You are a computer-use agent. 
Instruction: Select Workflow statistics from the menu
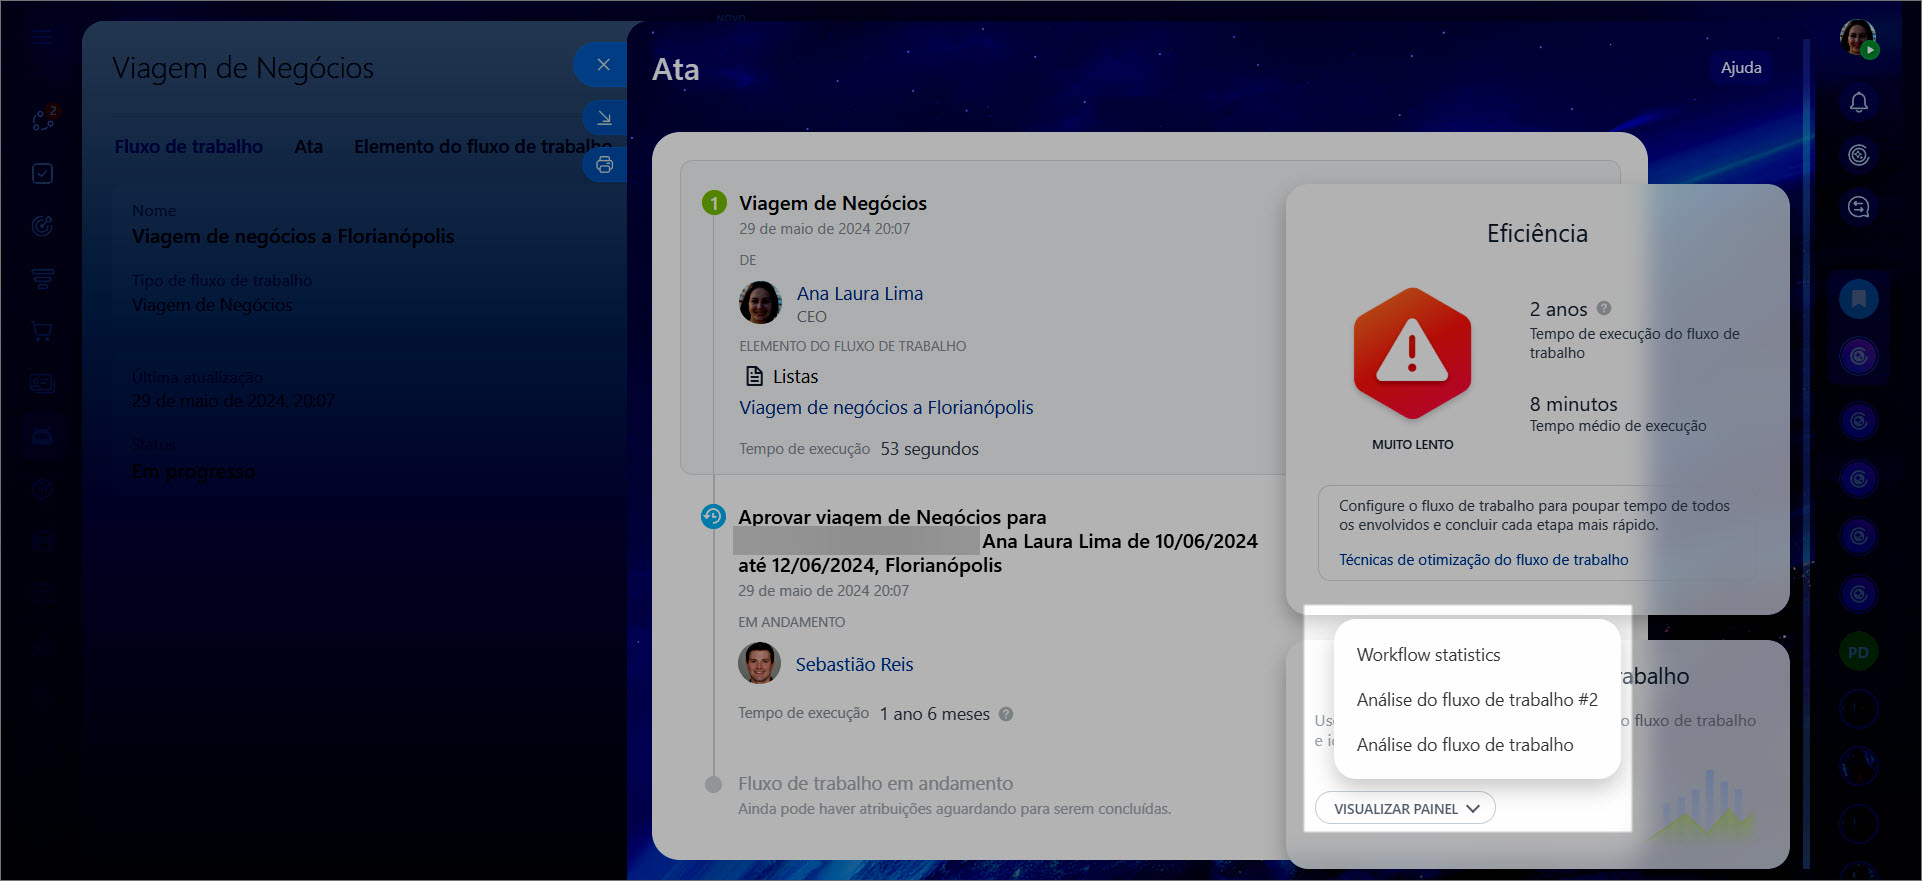[1428, 655]
